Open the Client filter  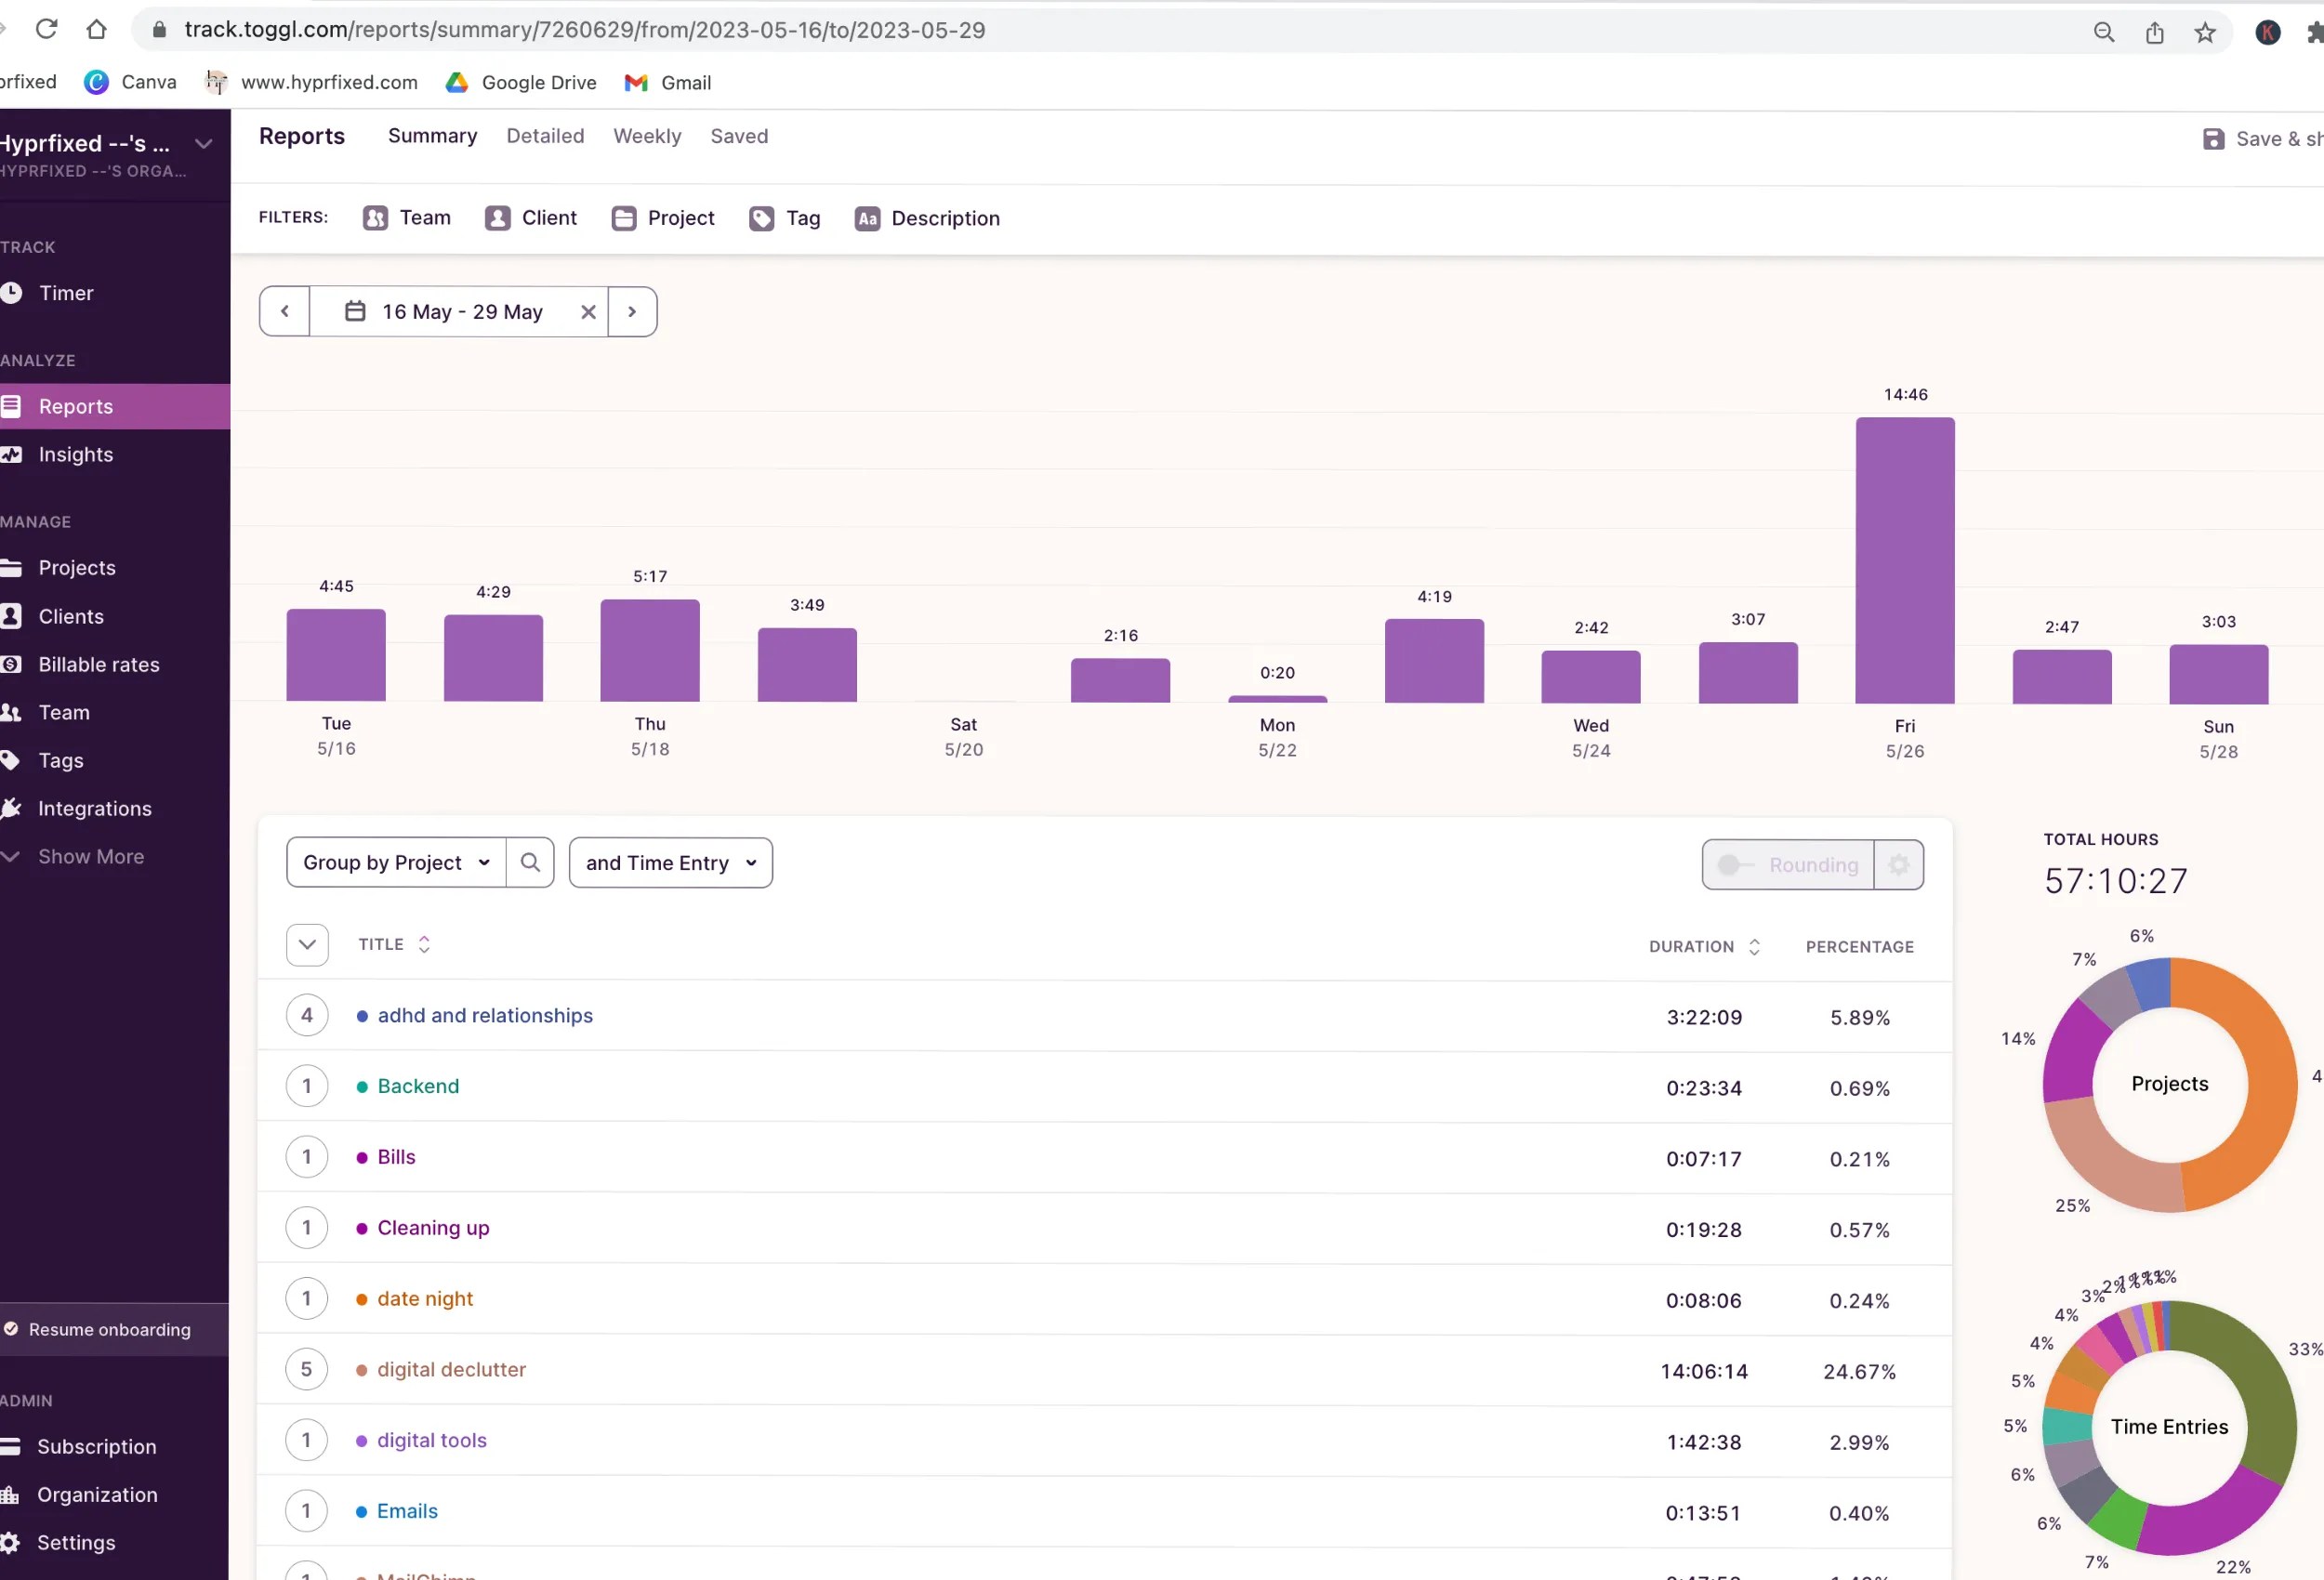531,218
